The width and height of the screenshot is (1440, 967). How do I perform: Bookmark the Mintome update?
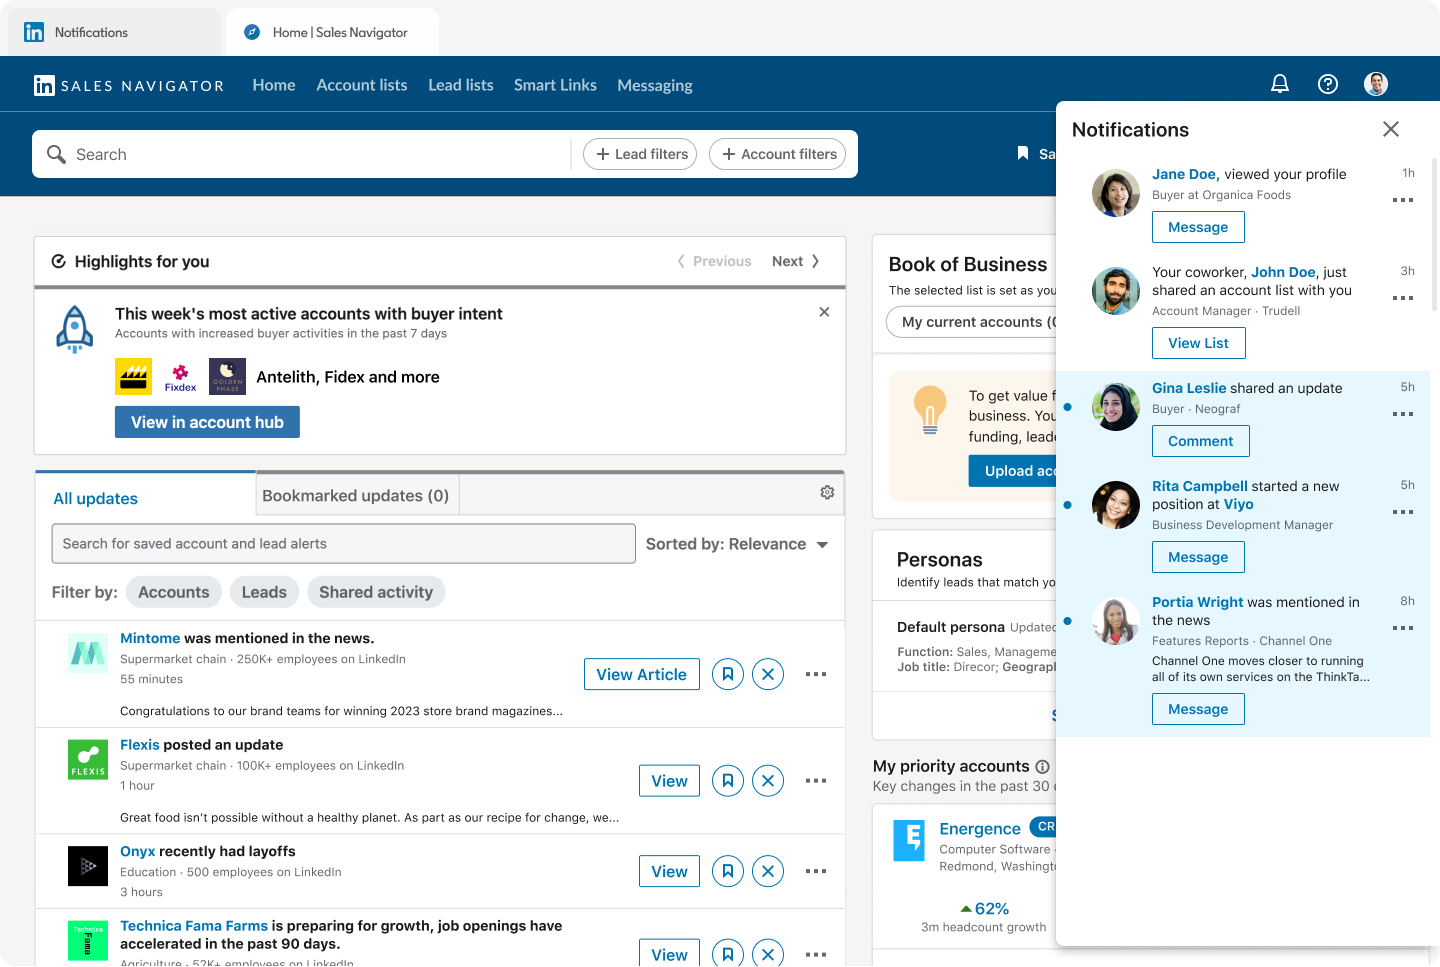pyautogui.click(x=728, y=674)
